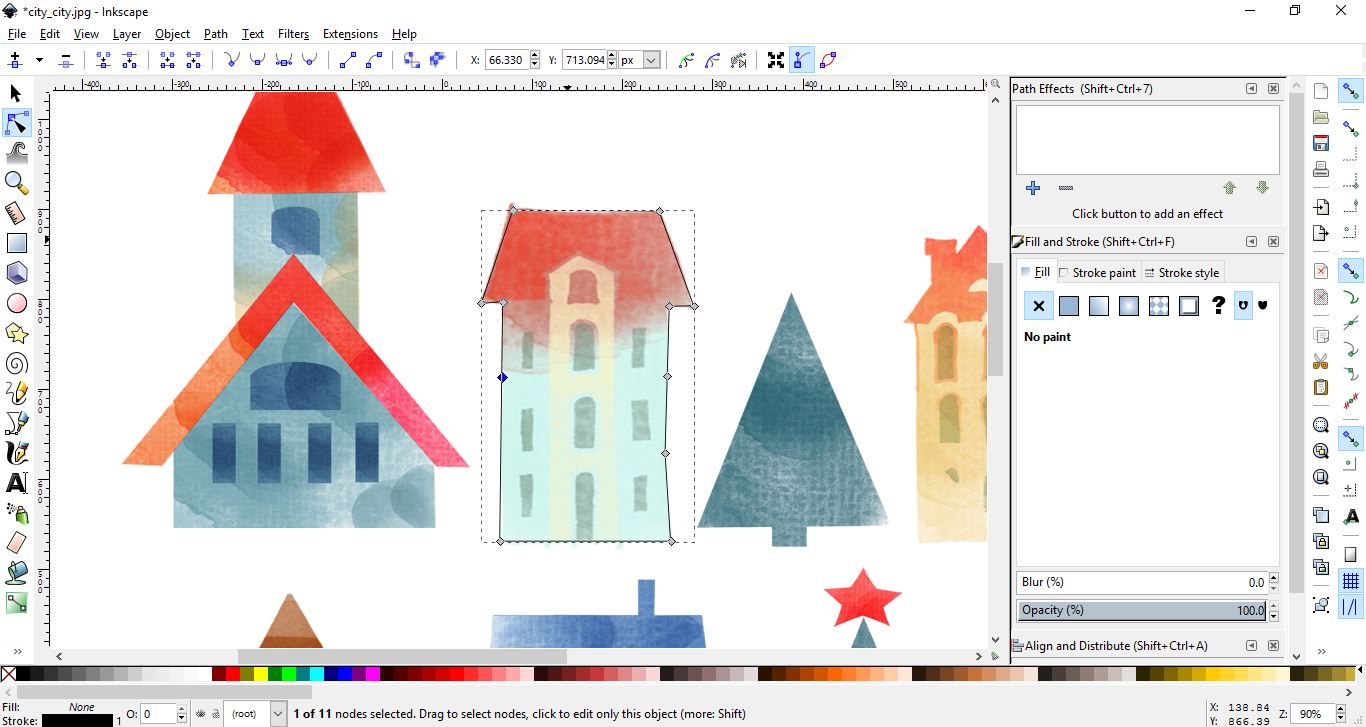The height and width of the screenshot is (727, 1366).
Task: Choose Pattern fill option
Action: pos(1159,306)
